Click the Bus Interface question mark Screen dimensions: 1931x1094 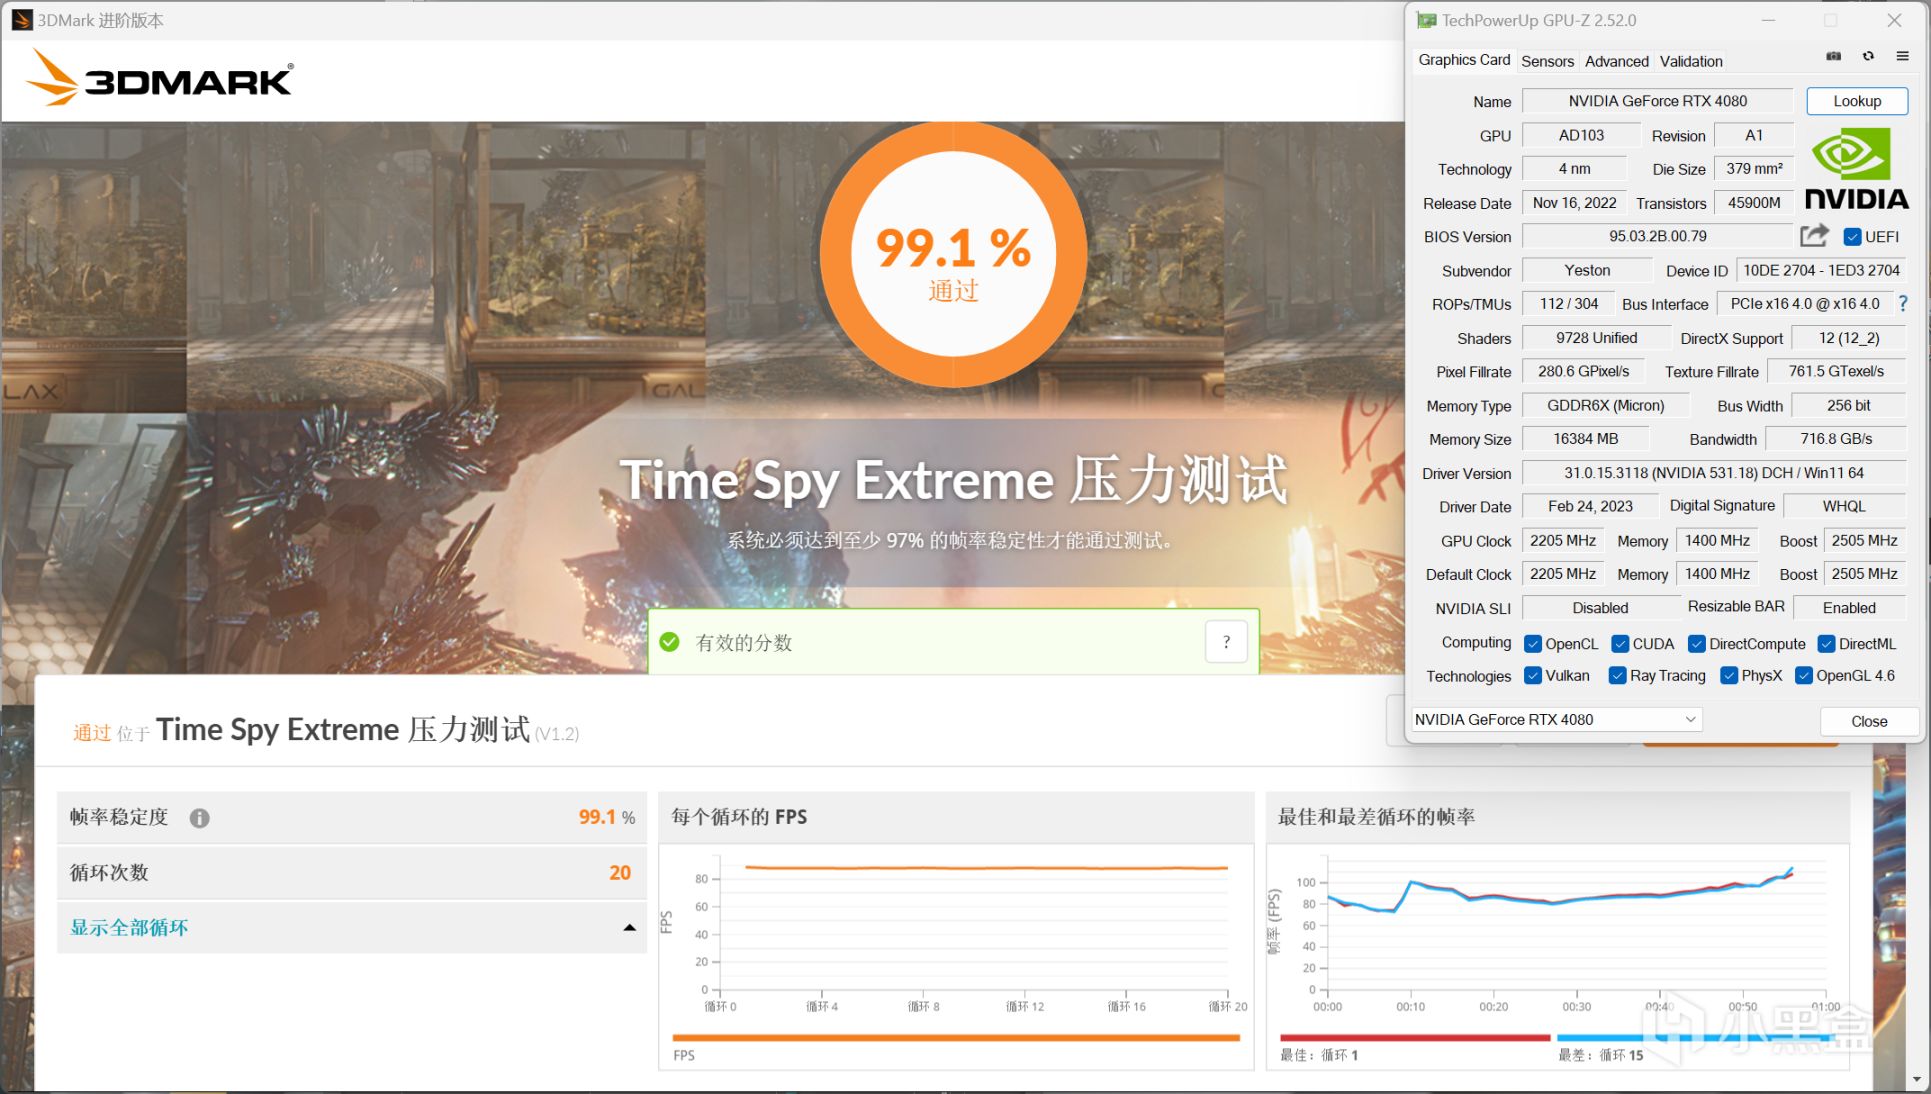coord(1902,303)
